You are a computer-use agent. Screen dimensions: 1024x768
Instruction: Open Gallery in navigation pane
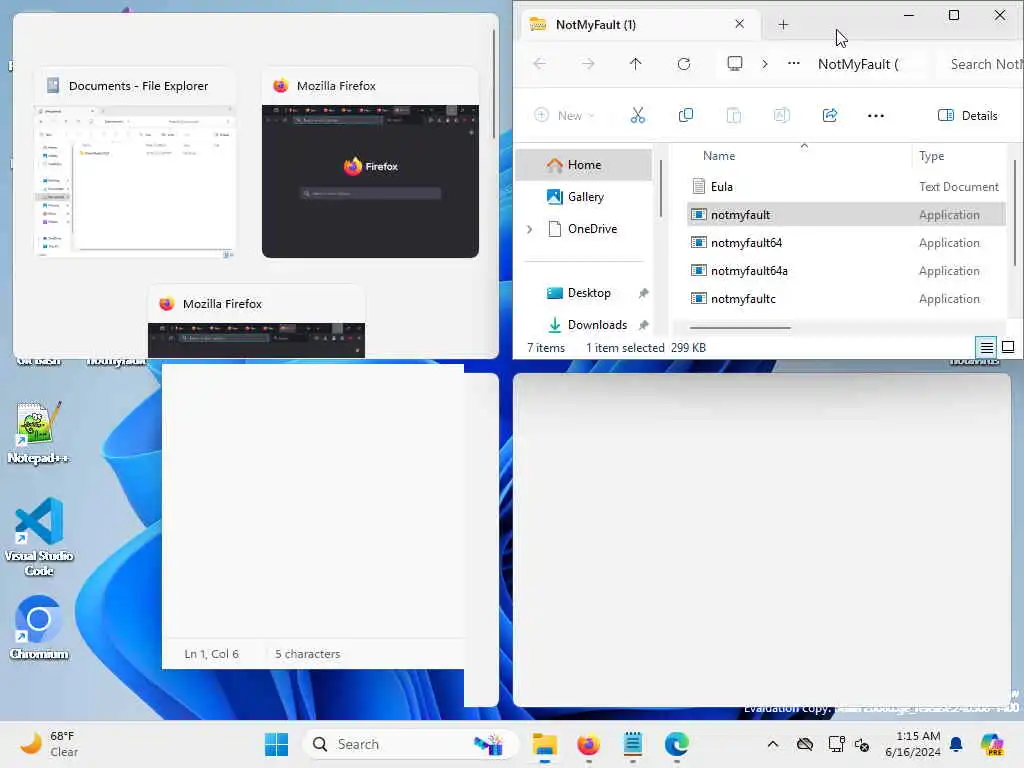click(584, 197)
